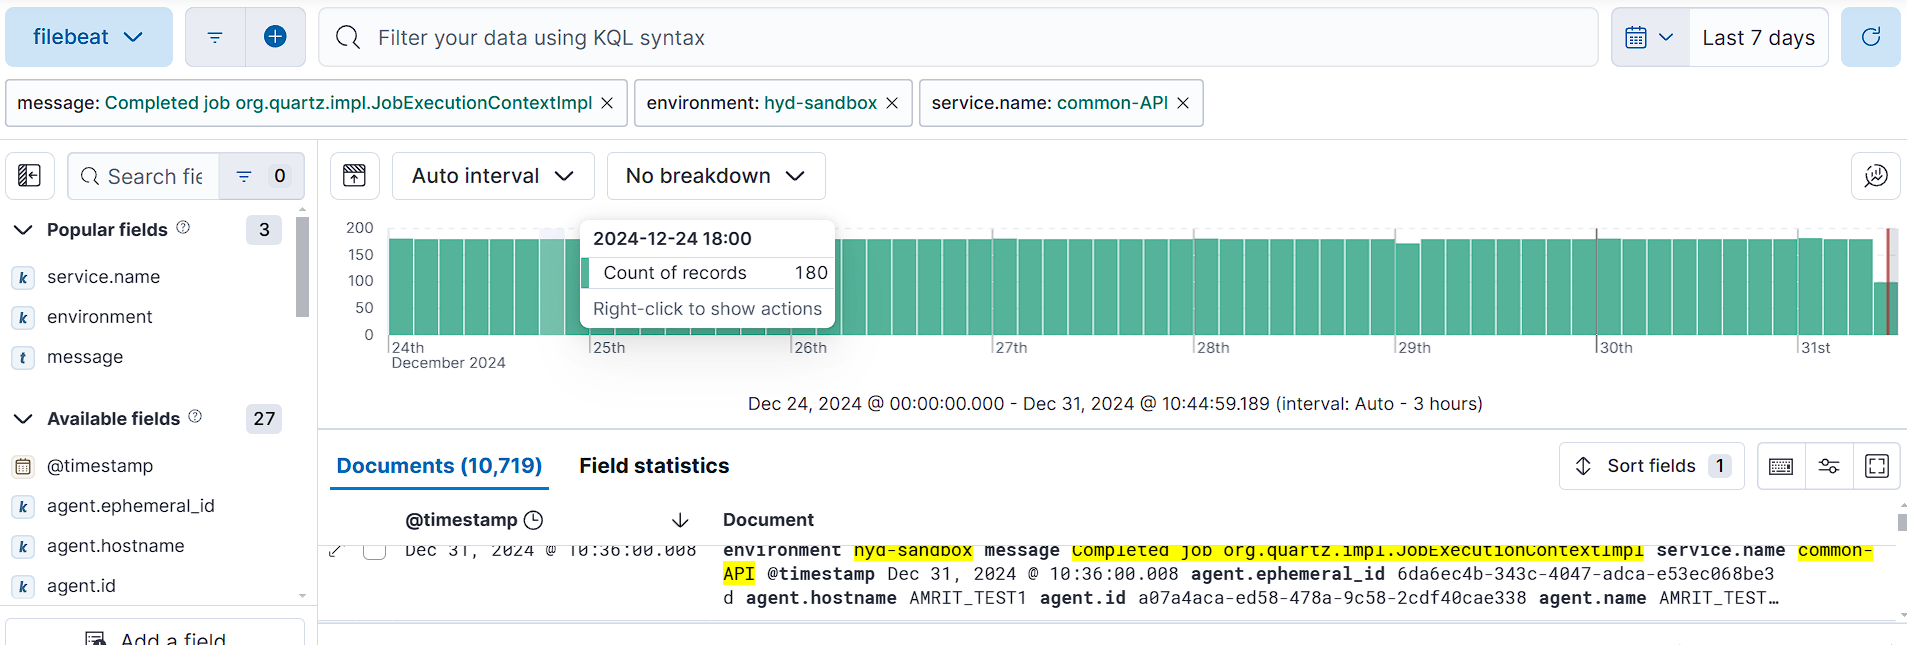
Task: Open keyboard shortcuts icon in grid toolbar
Action: [x=1781, y=466]
